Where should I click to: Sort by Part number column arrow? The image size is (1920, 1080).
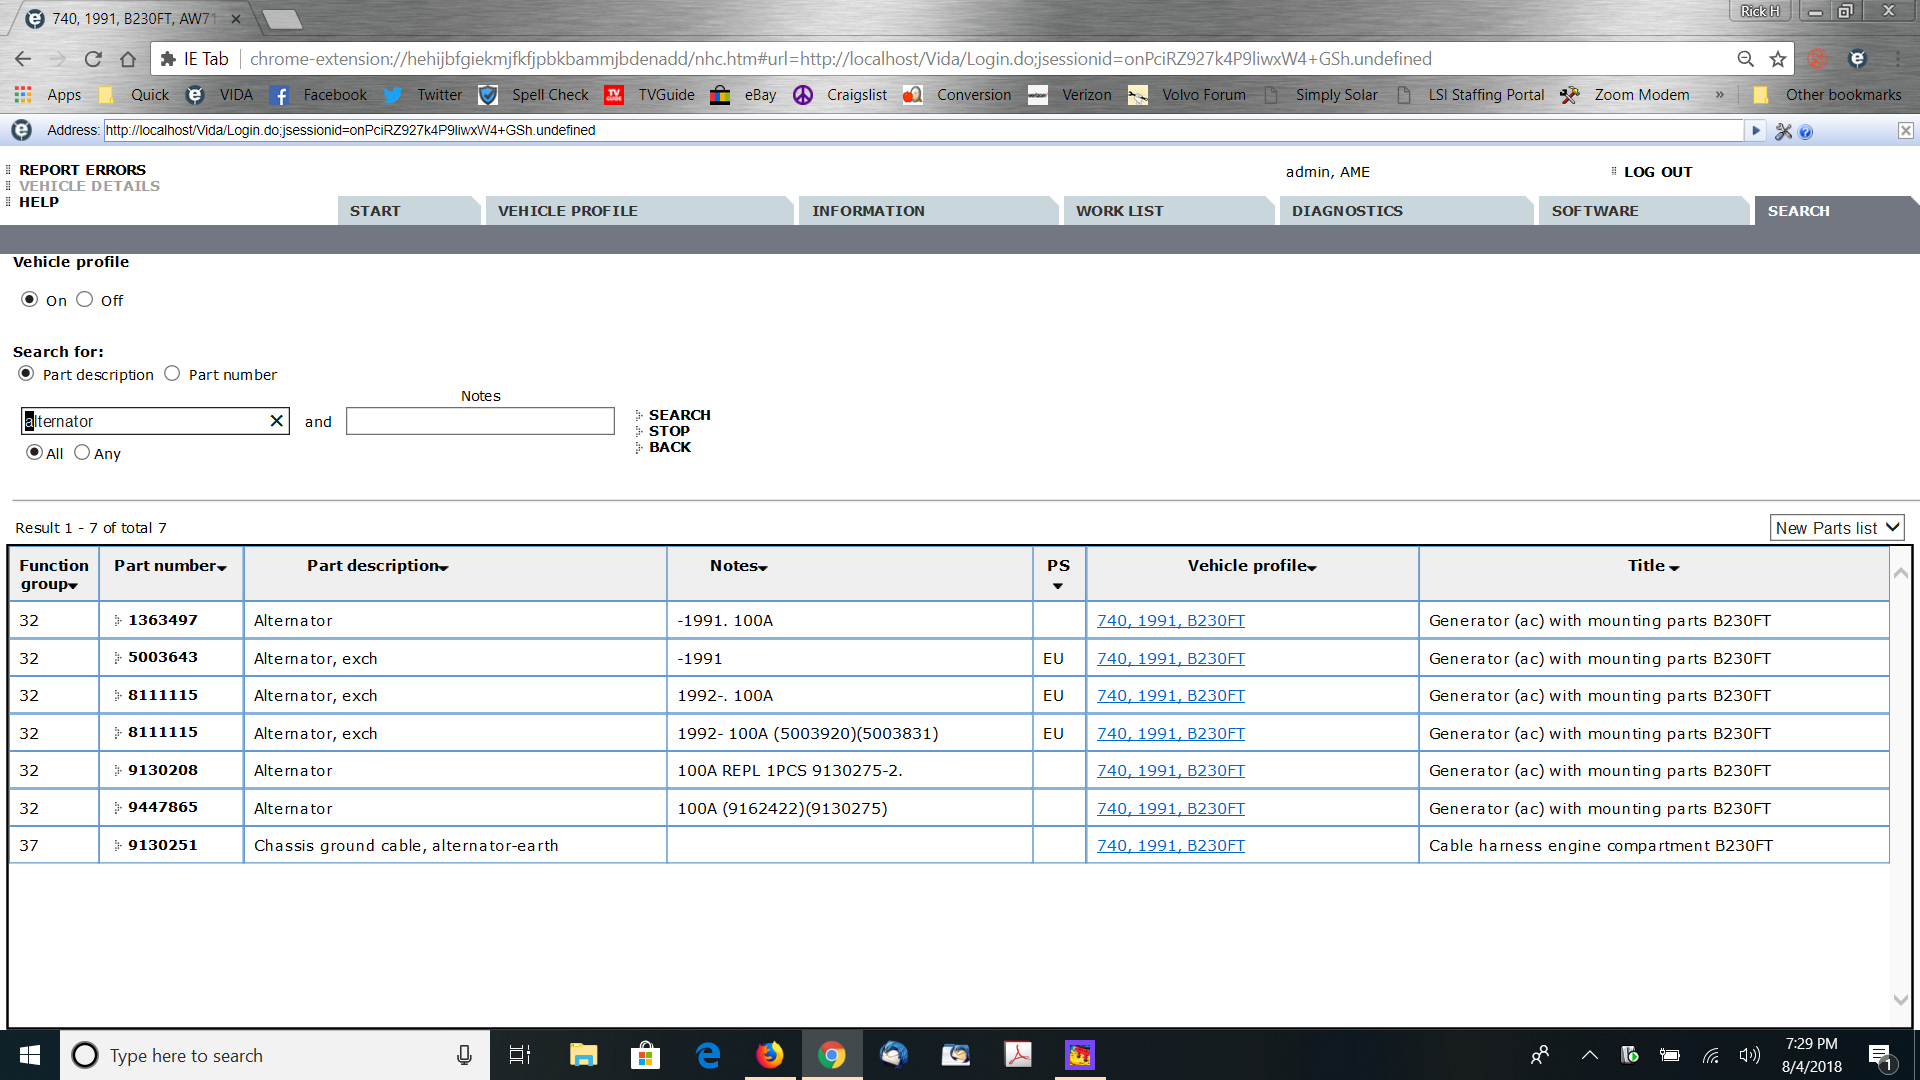[222, 567]
